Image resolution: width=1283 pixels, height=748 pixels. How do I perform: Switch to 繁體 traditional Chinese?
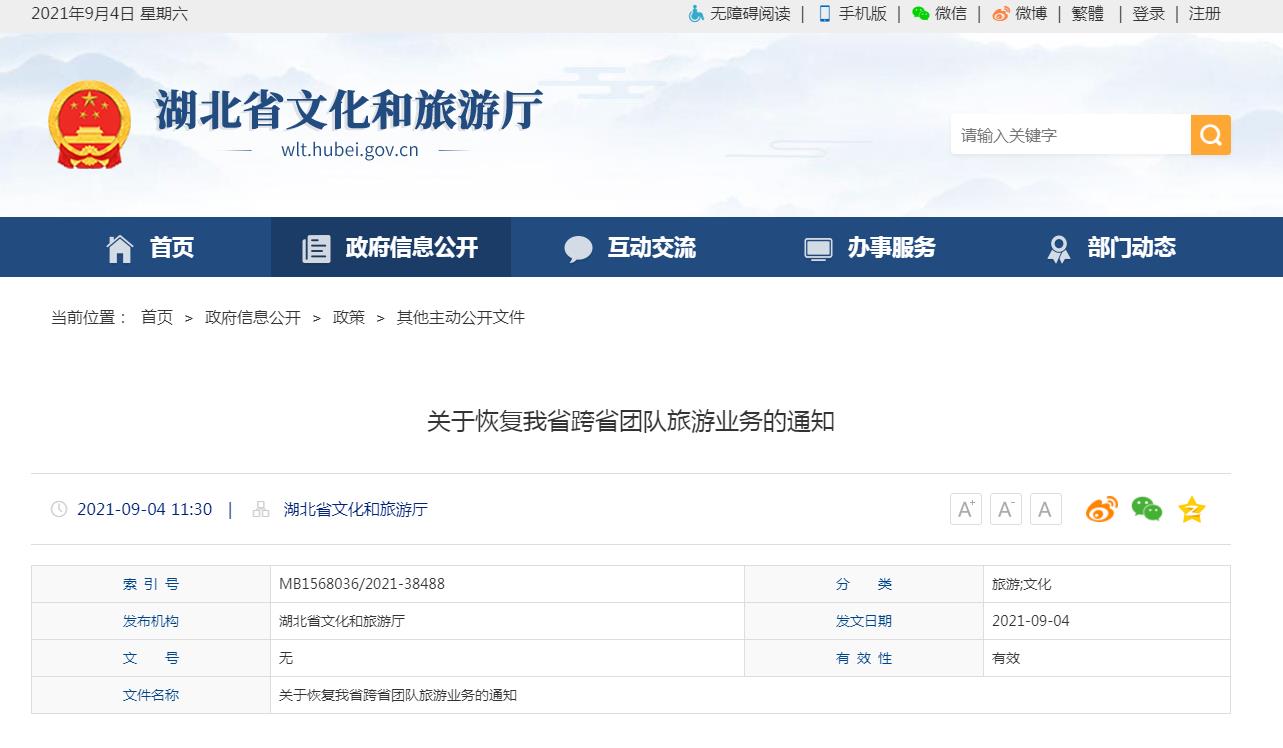(1087, 14)
